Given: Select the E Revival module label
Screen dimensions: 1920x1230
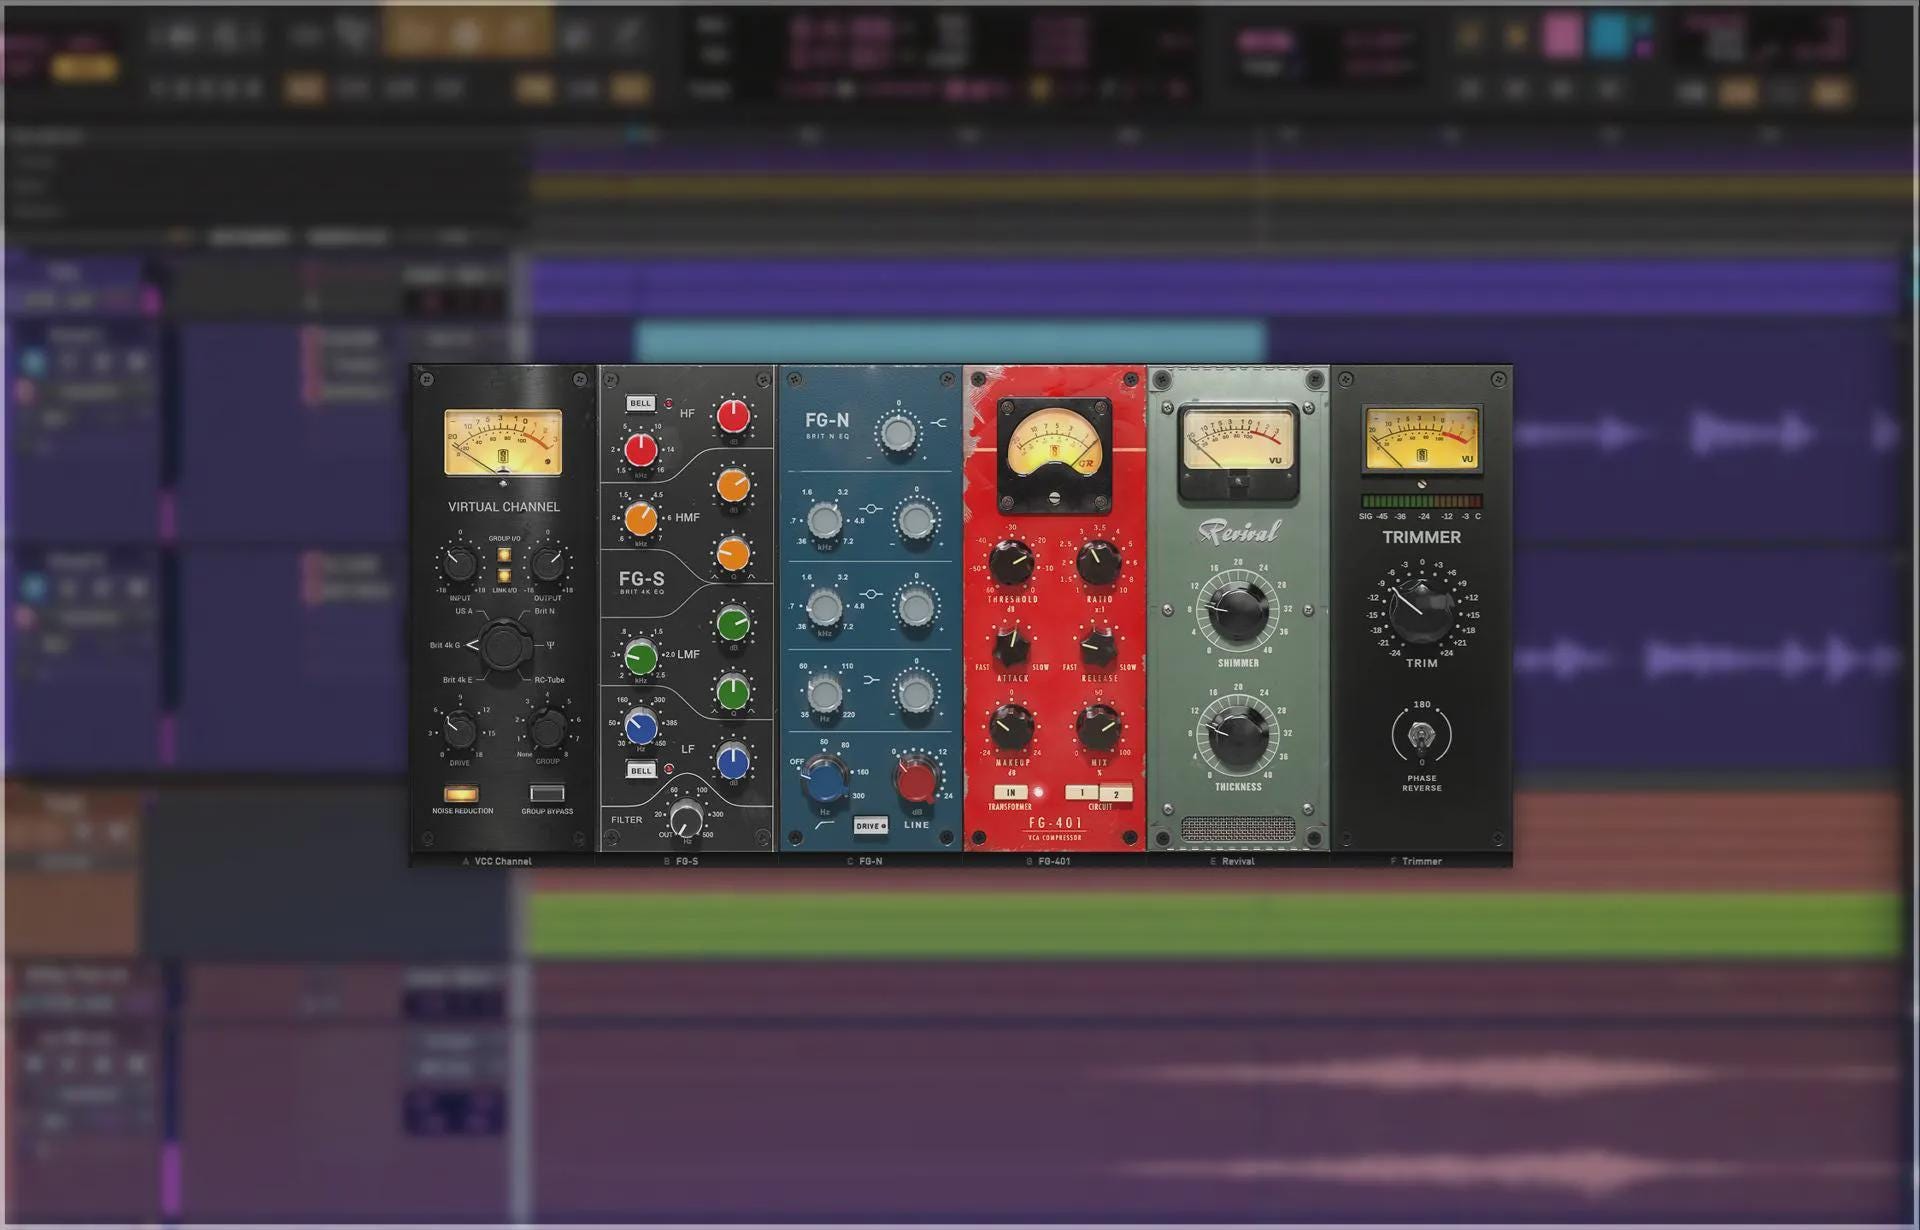Looking at the screenshot, I should point(1232,861).
